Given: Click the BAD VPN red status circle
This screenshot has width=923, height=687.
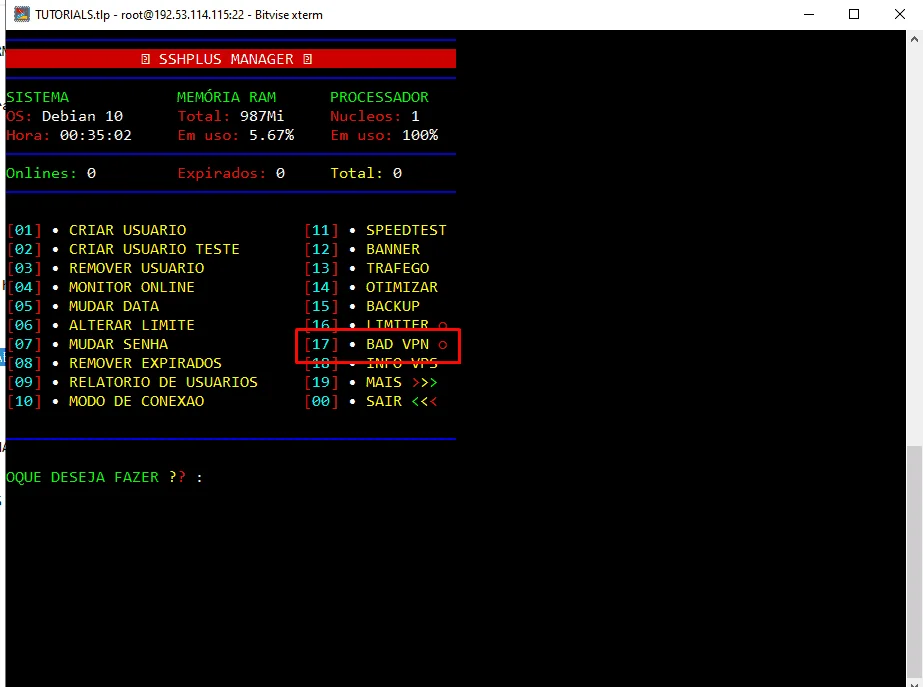Looking at the screenshot, I should point(443,344).
